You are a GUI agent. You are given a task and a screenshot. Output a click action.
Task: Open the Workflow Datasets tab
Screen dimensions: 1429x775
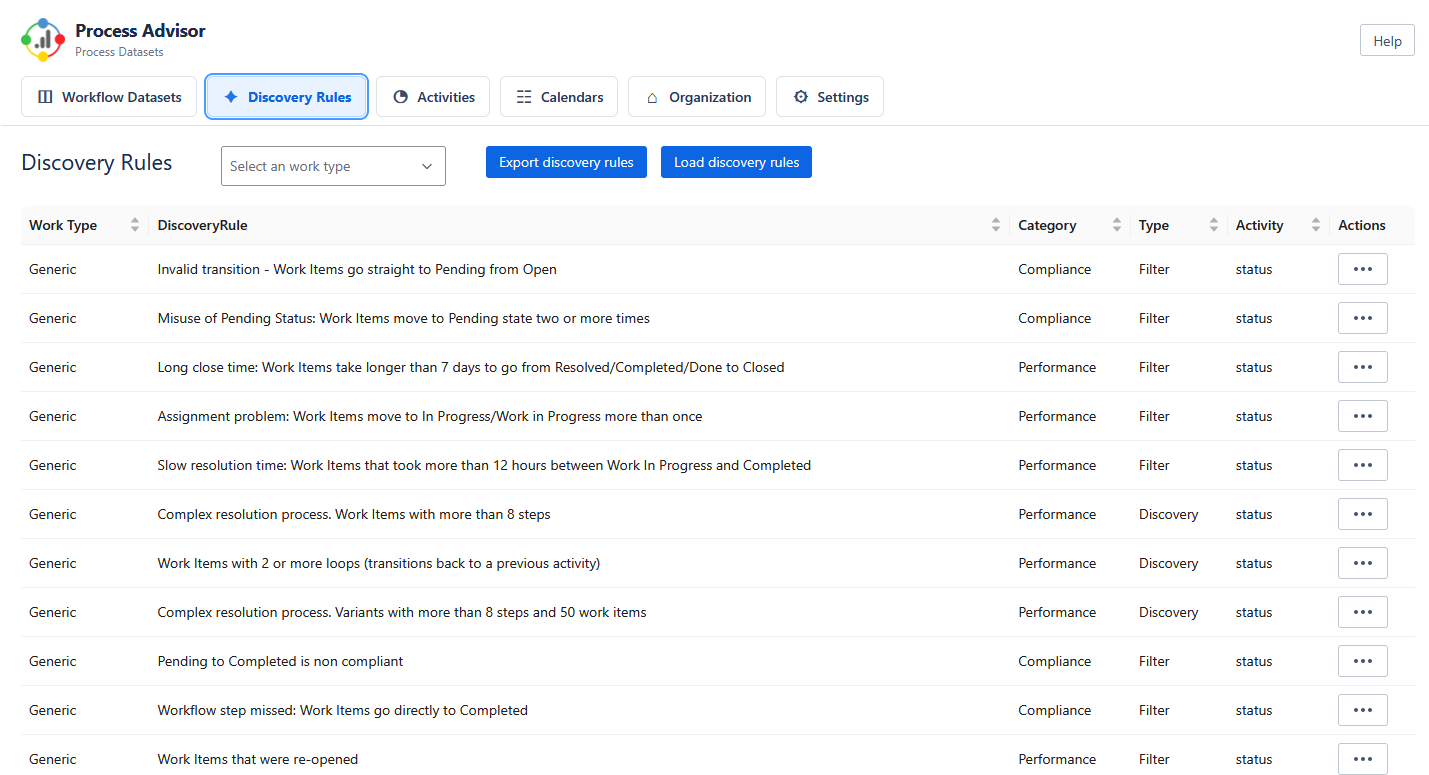click(109, 97)
